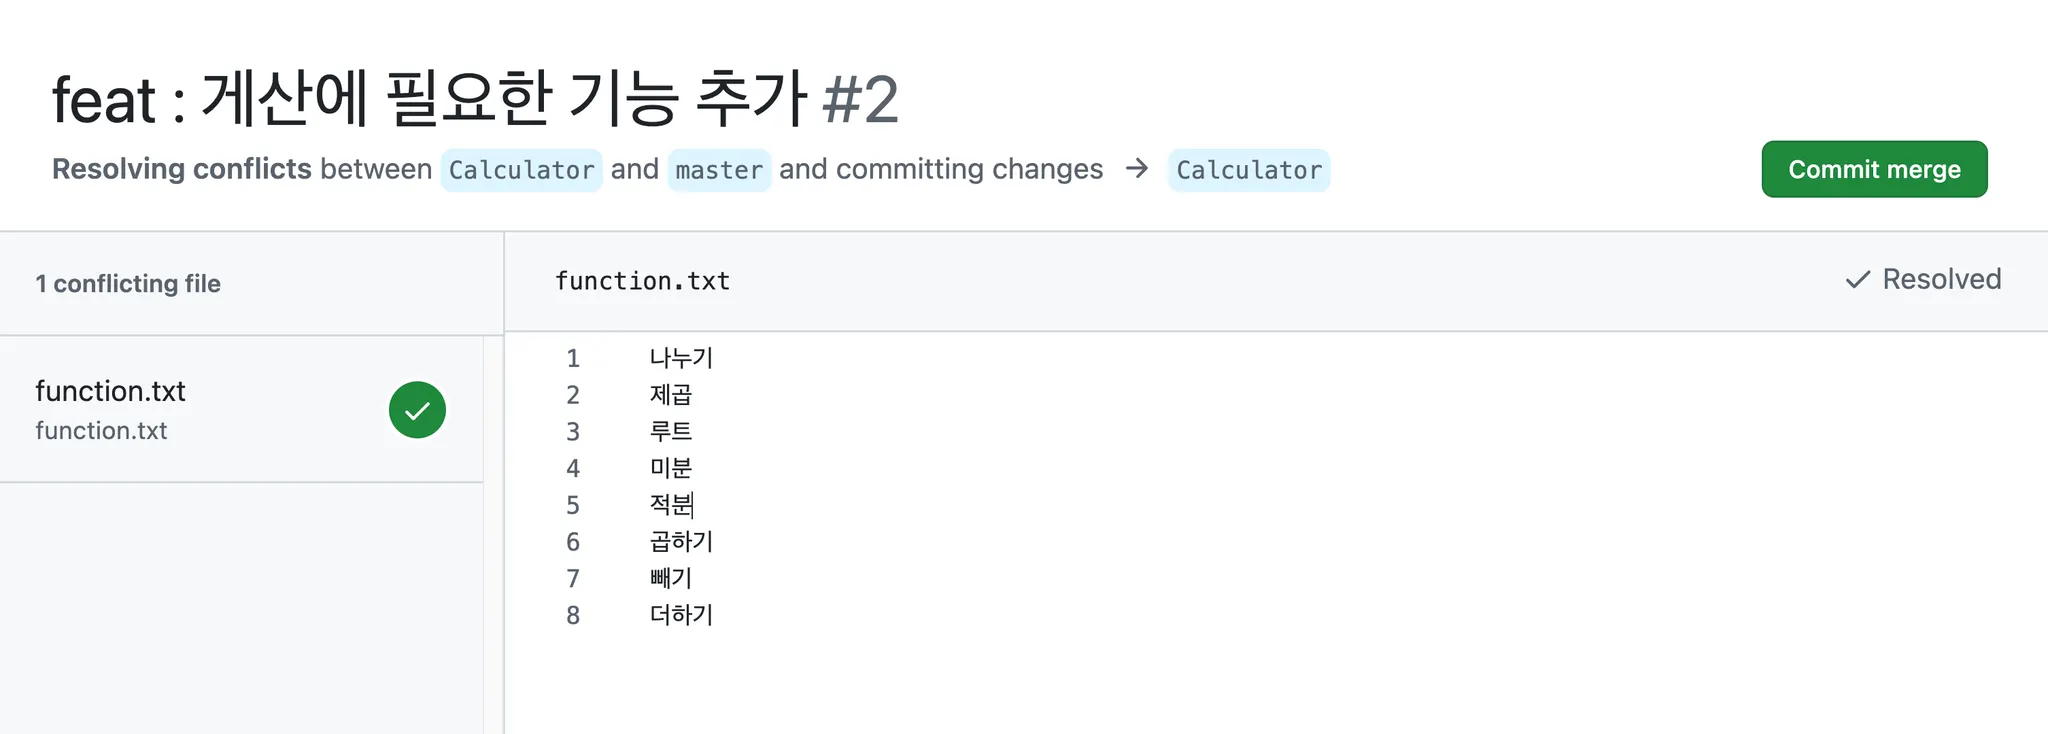Click the function.txt filename in editor header
Viewport: 2048px width, 734px height.
point(642,281)
